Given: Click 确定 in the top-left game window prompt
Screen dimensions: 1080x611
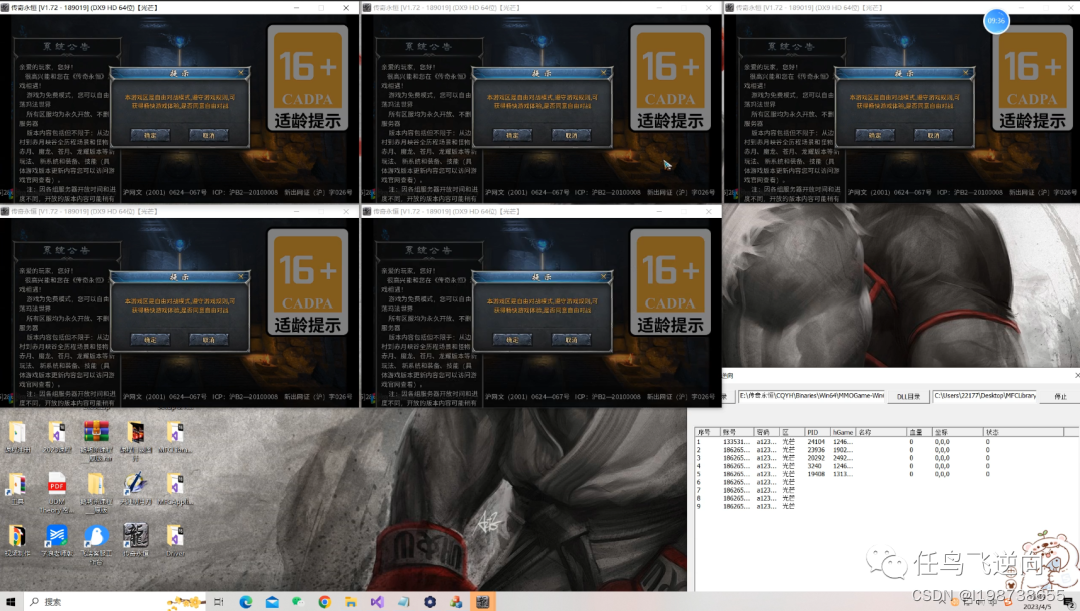Looking at the screenshot, I should point(150,135).
